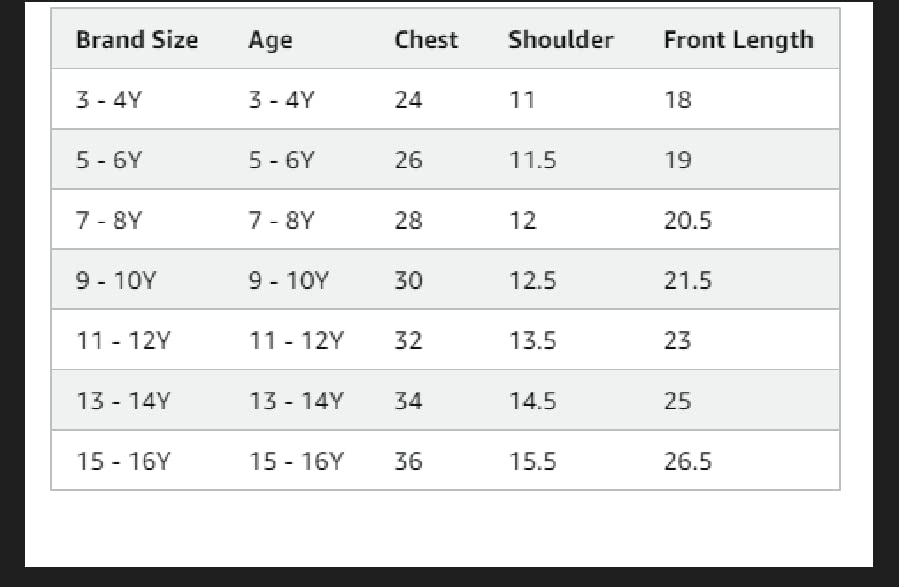Click shoulder value 13.5
The image size is (899, 587).
point(532,341)
